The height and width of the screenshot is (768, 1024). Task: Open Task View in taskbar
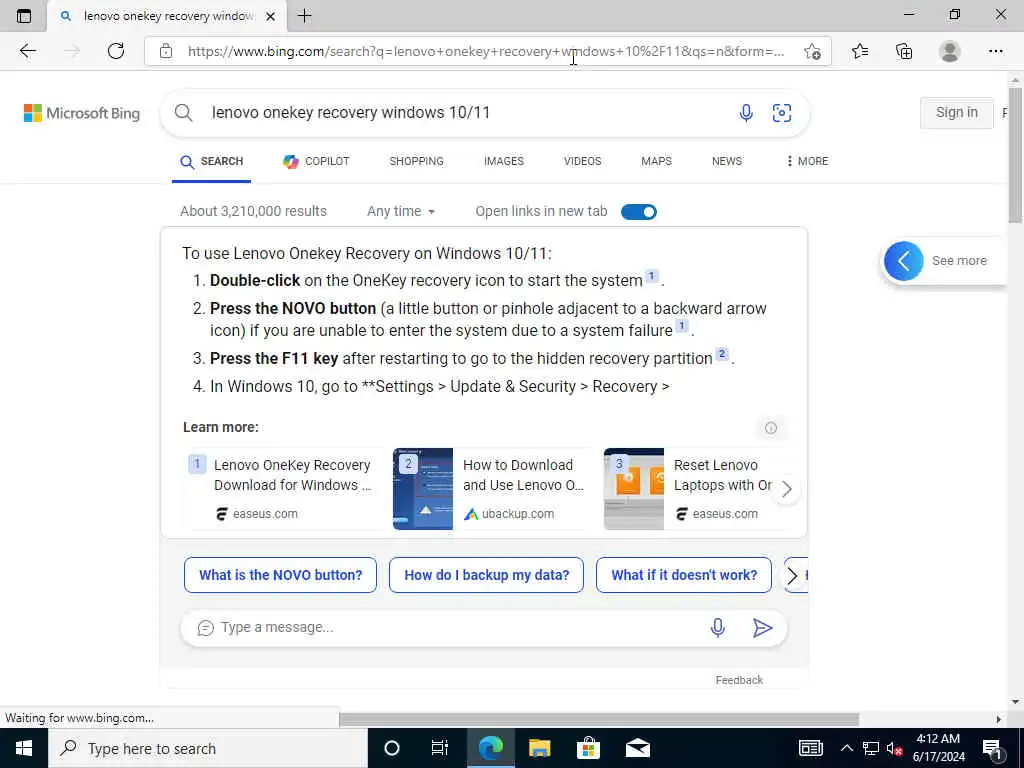[440, 748]
